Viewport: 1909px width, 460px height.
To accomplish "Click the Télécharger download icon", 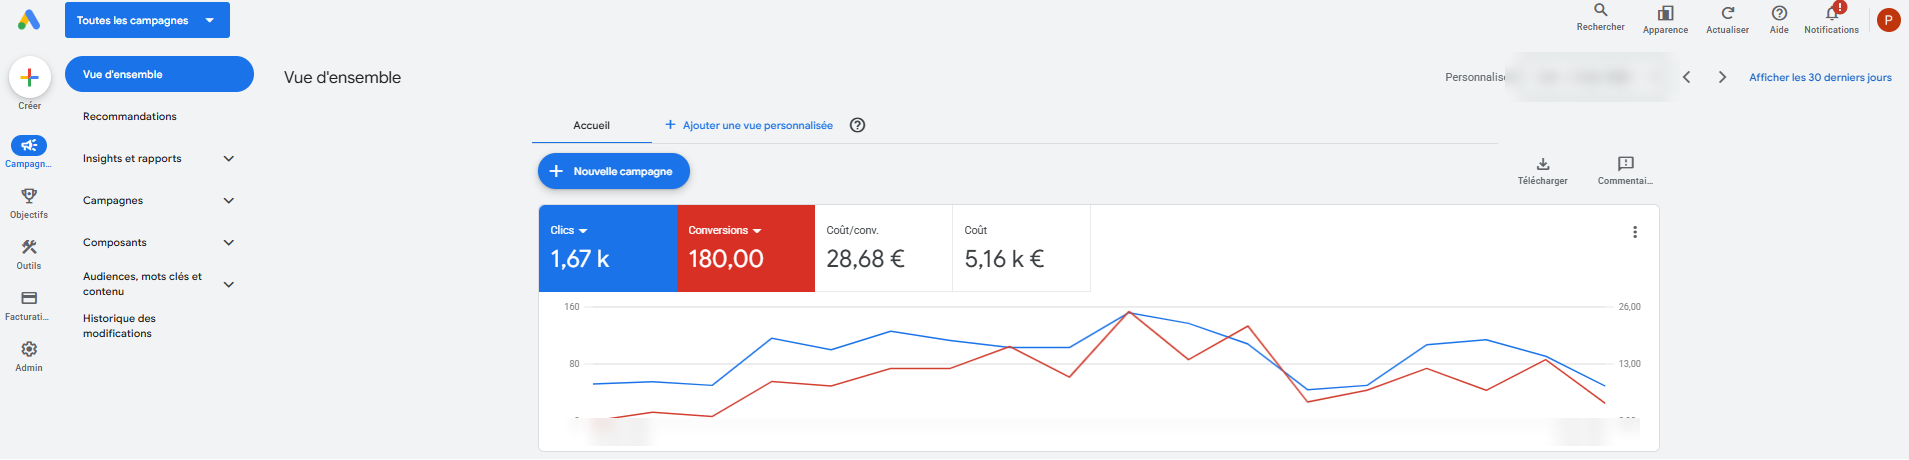I will tap(1543, 163).
